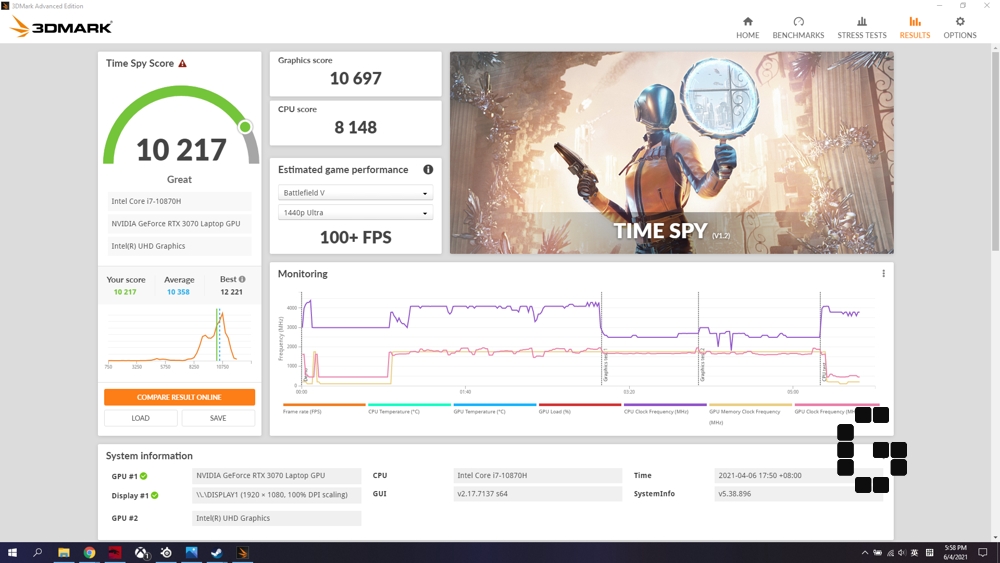Open Steam from taskbar
This screenshot has height=563, width=1000.
(x=217, y=552)
